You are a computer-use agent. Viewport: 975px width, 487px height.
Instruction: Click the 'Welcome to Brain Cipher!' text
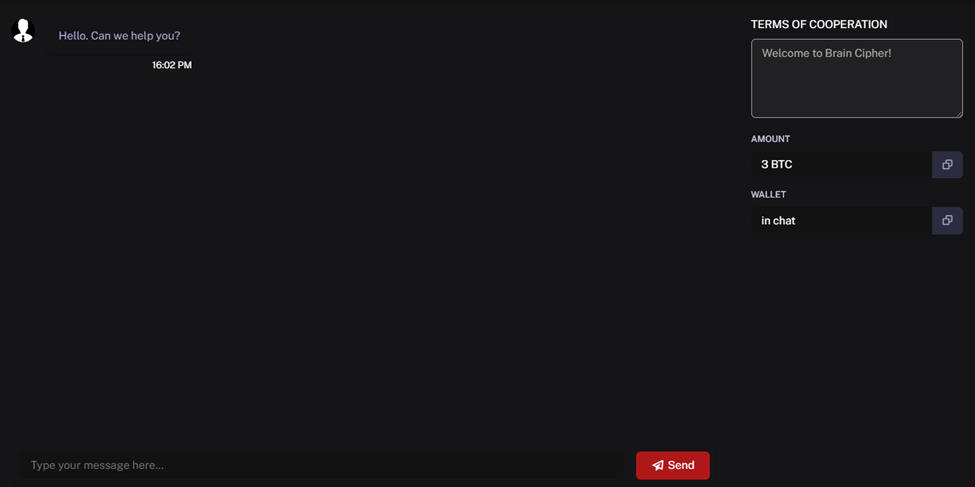click(827, 53)
